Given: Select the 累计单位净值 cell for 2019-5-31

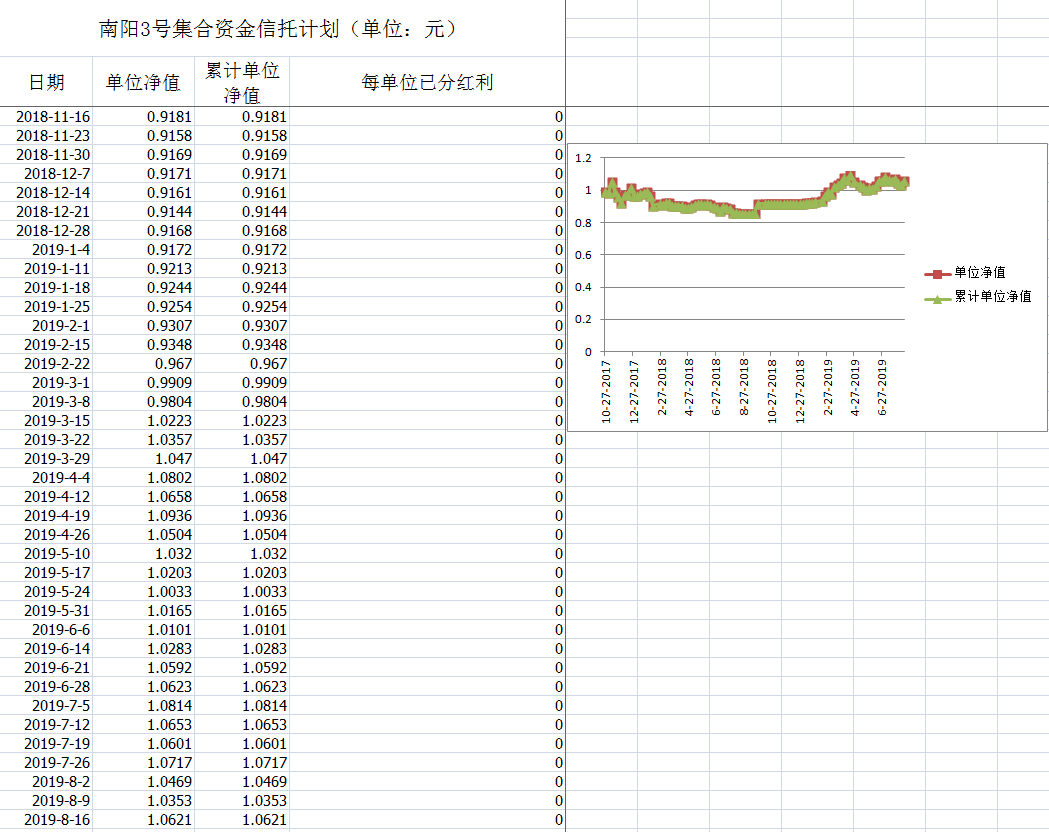Looking at the screenshot, I should coord(242,611).
